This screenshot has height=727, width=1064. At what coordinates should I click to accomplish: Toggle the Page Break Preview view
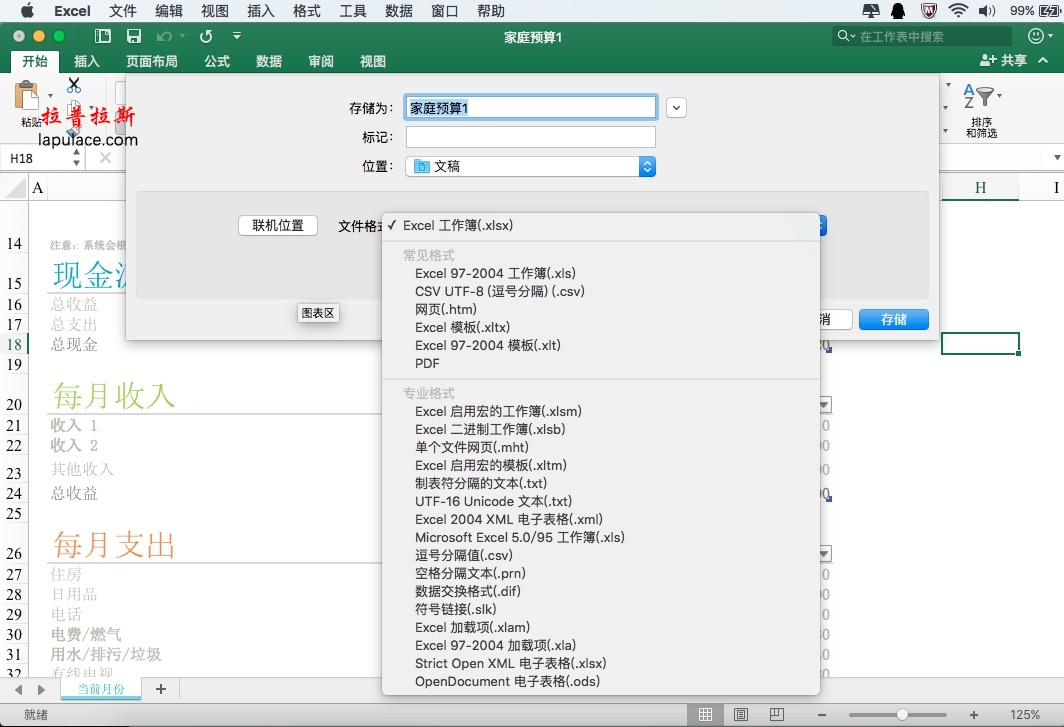[x=777, y=714]
